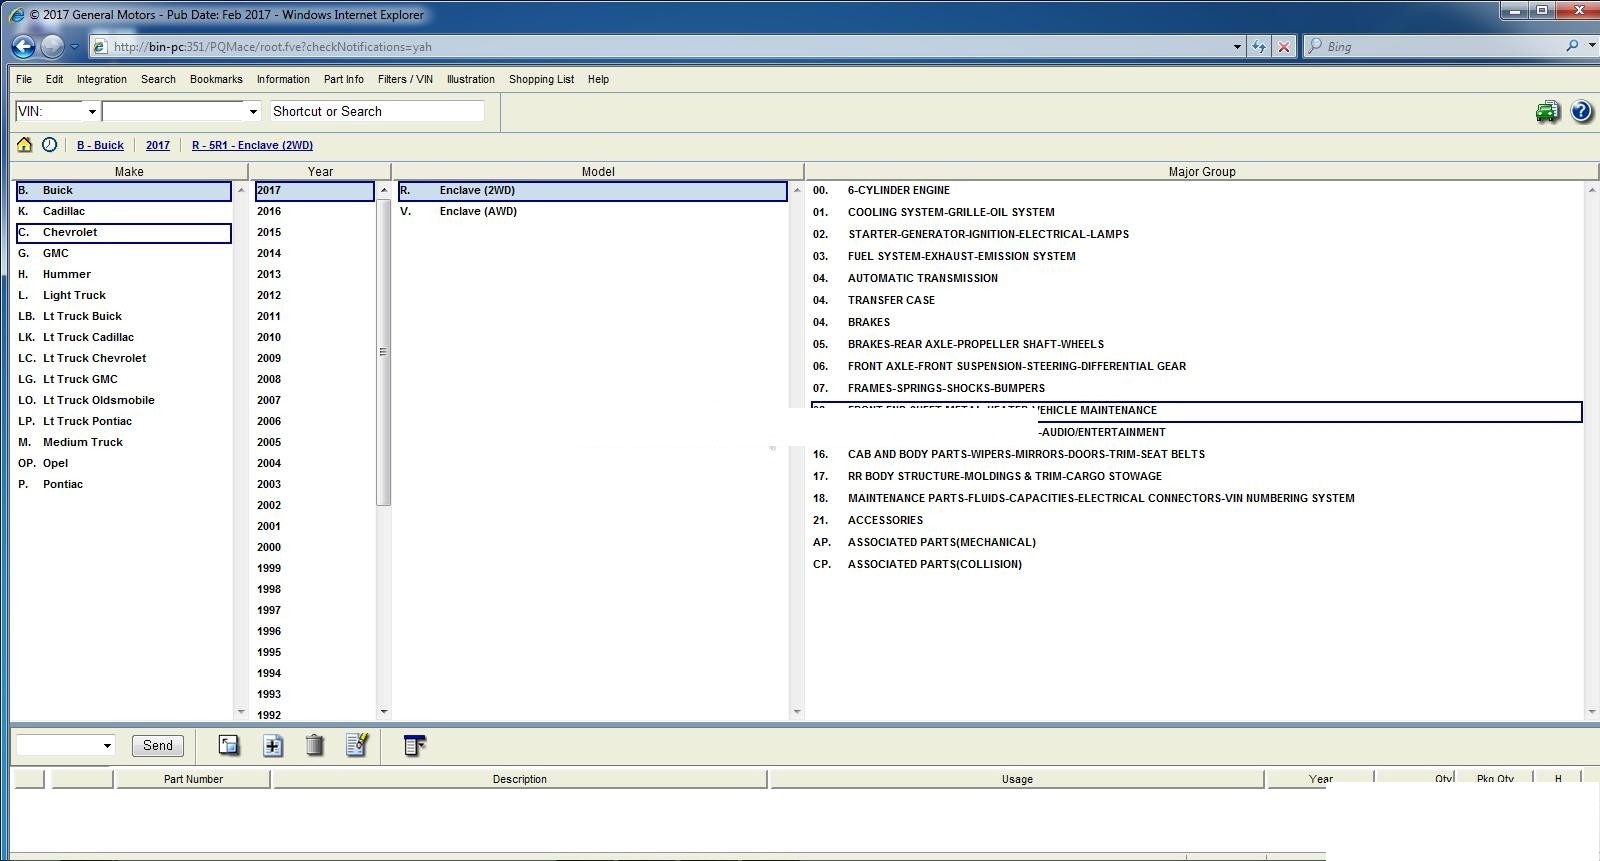Image resolution: width=1600 pixels, height=861 pixels.
Task: Open the Filters / VIN menu
Action: click(x=405, y=79)
